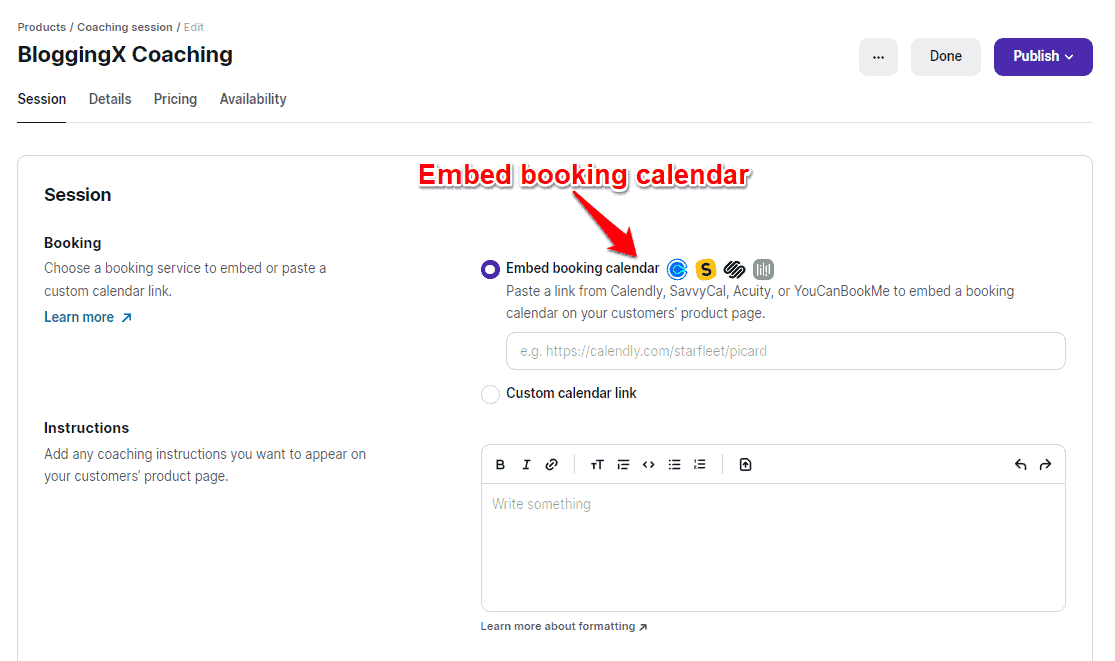Toggle bold formatting in the editor
This screenshot has height=661, width=1115.
(x=500, y=464)
